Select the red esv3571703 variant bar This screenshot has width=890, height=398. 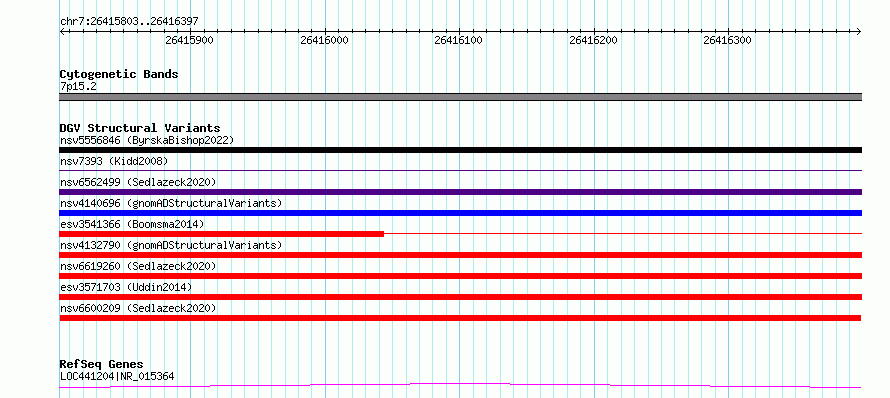click(460, 297)
